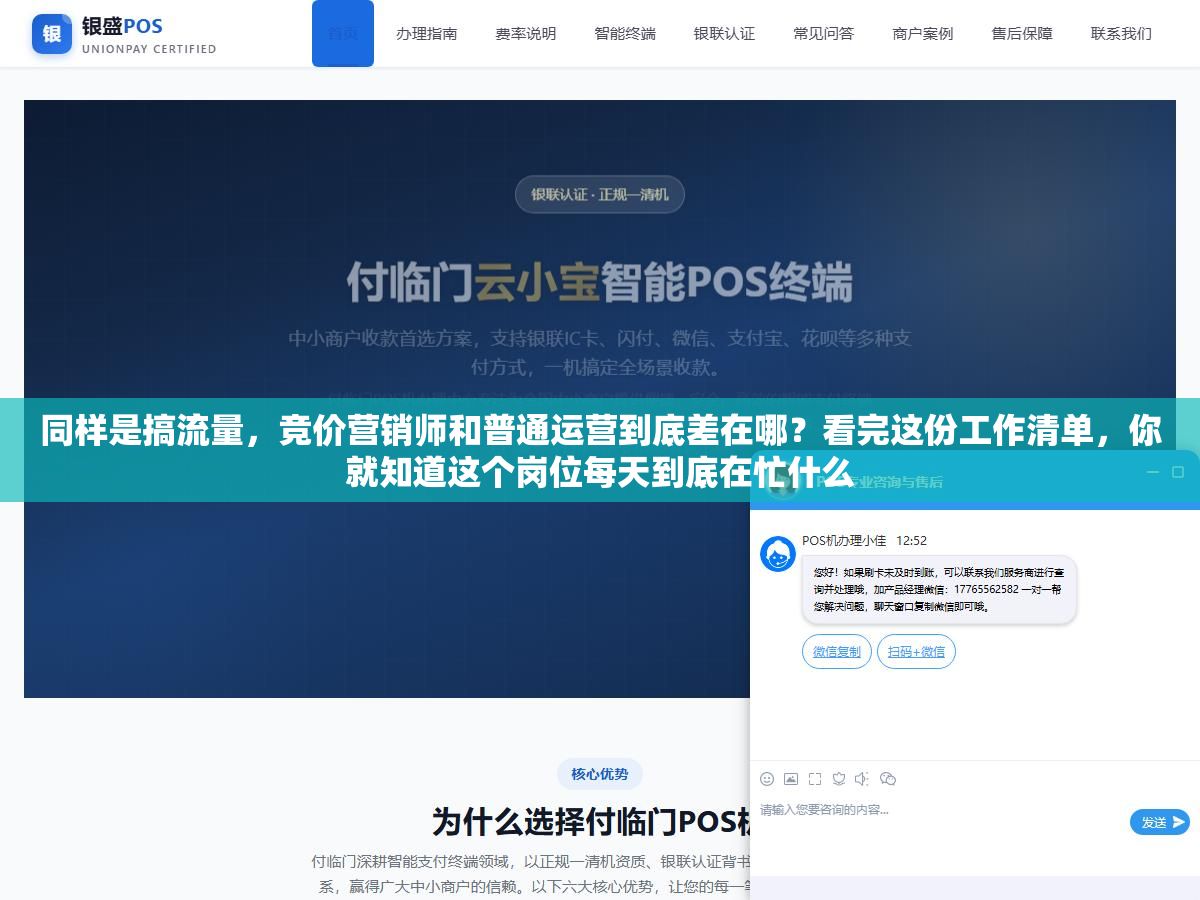Click the agent avatar POS机办理小佳

point(778,554)
